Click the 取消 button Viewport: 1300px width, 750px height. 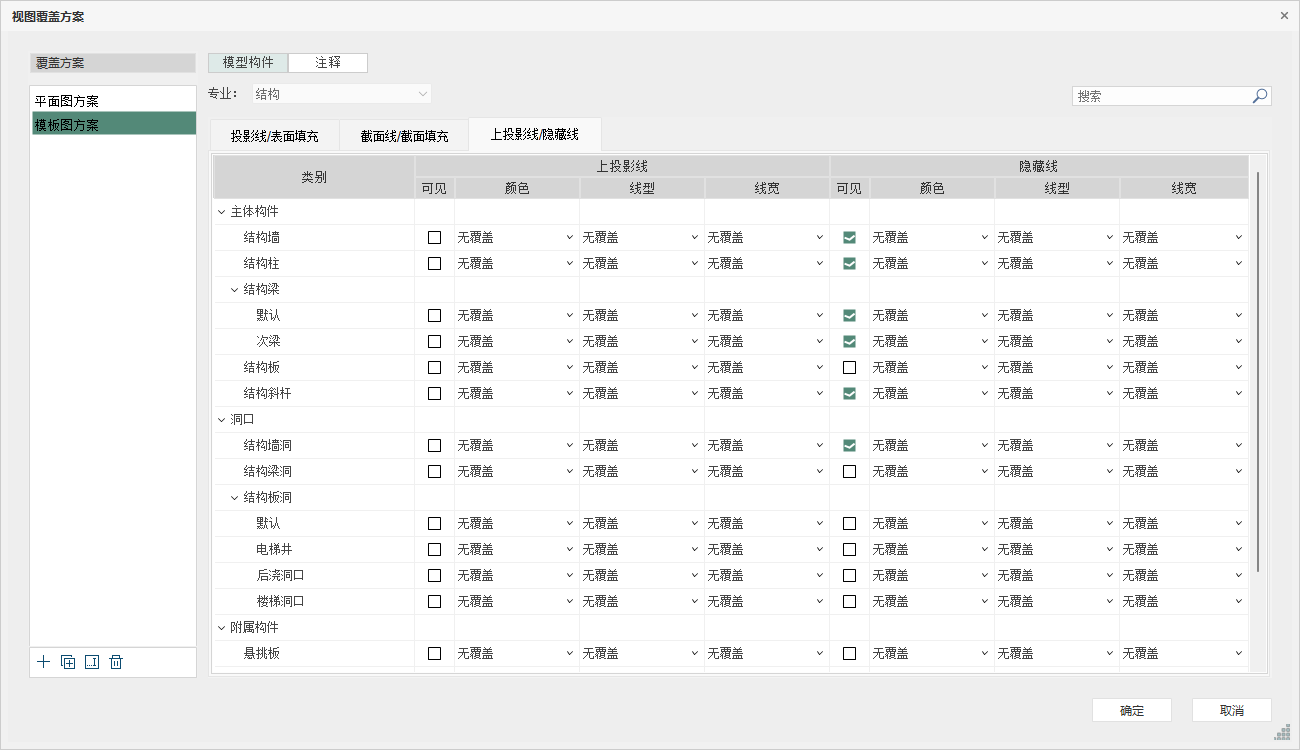pyautogui.click(x=1231, y=710)
